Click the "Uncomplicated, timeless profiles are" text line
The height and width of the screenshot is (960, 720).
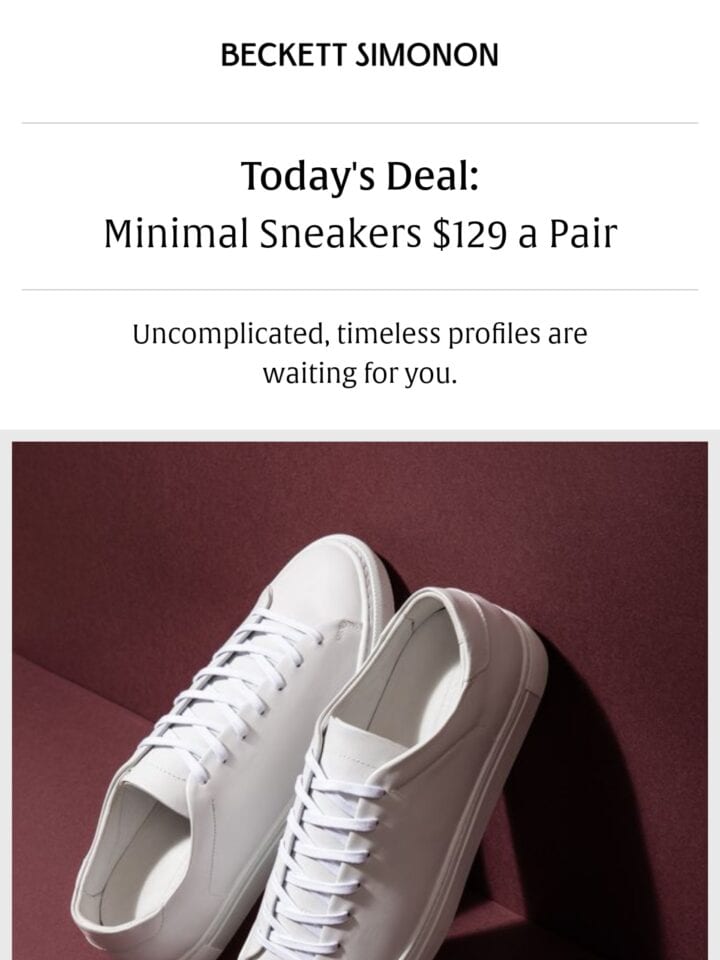tap(360, 334)
